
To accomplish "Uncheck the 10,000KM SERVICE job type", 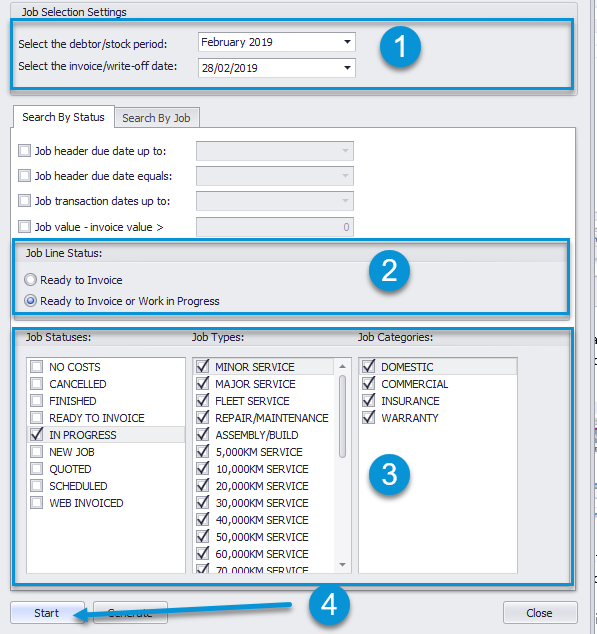I will pos(203,469).
